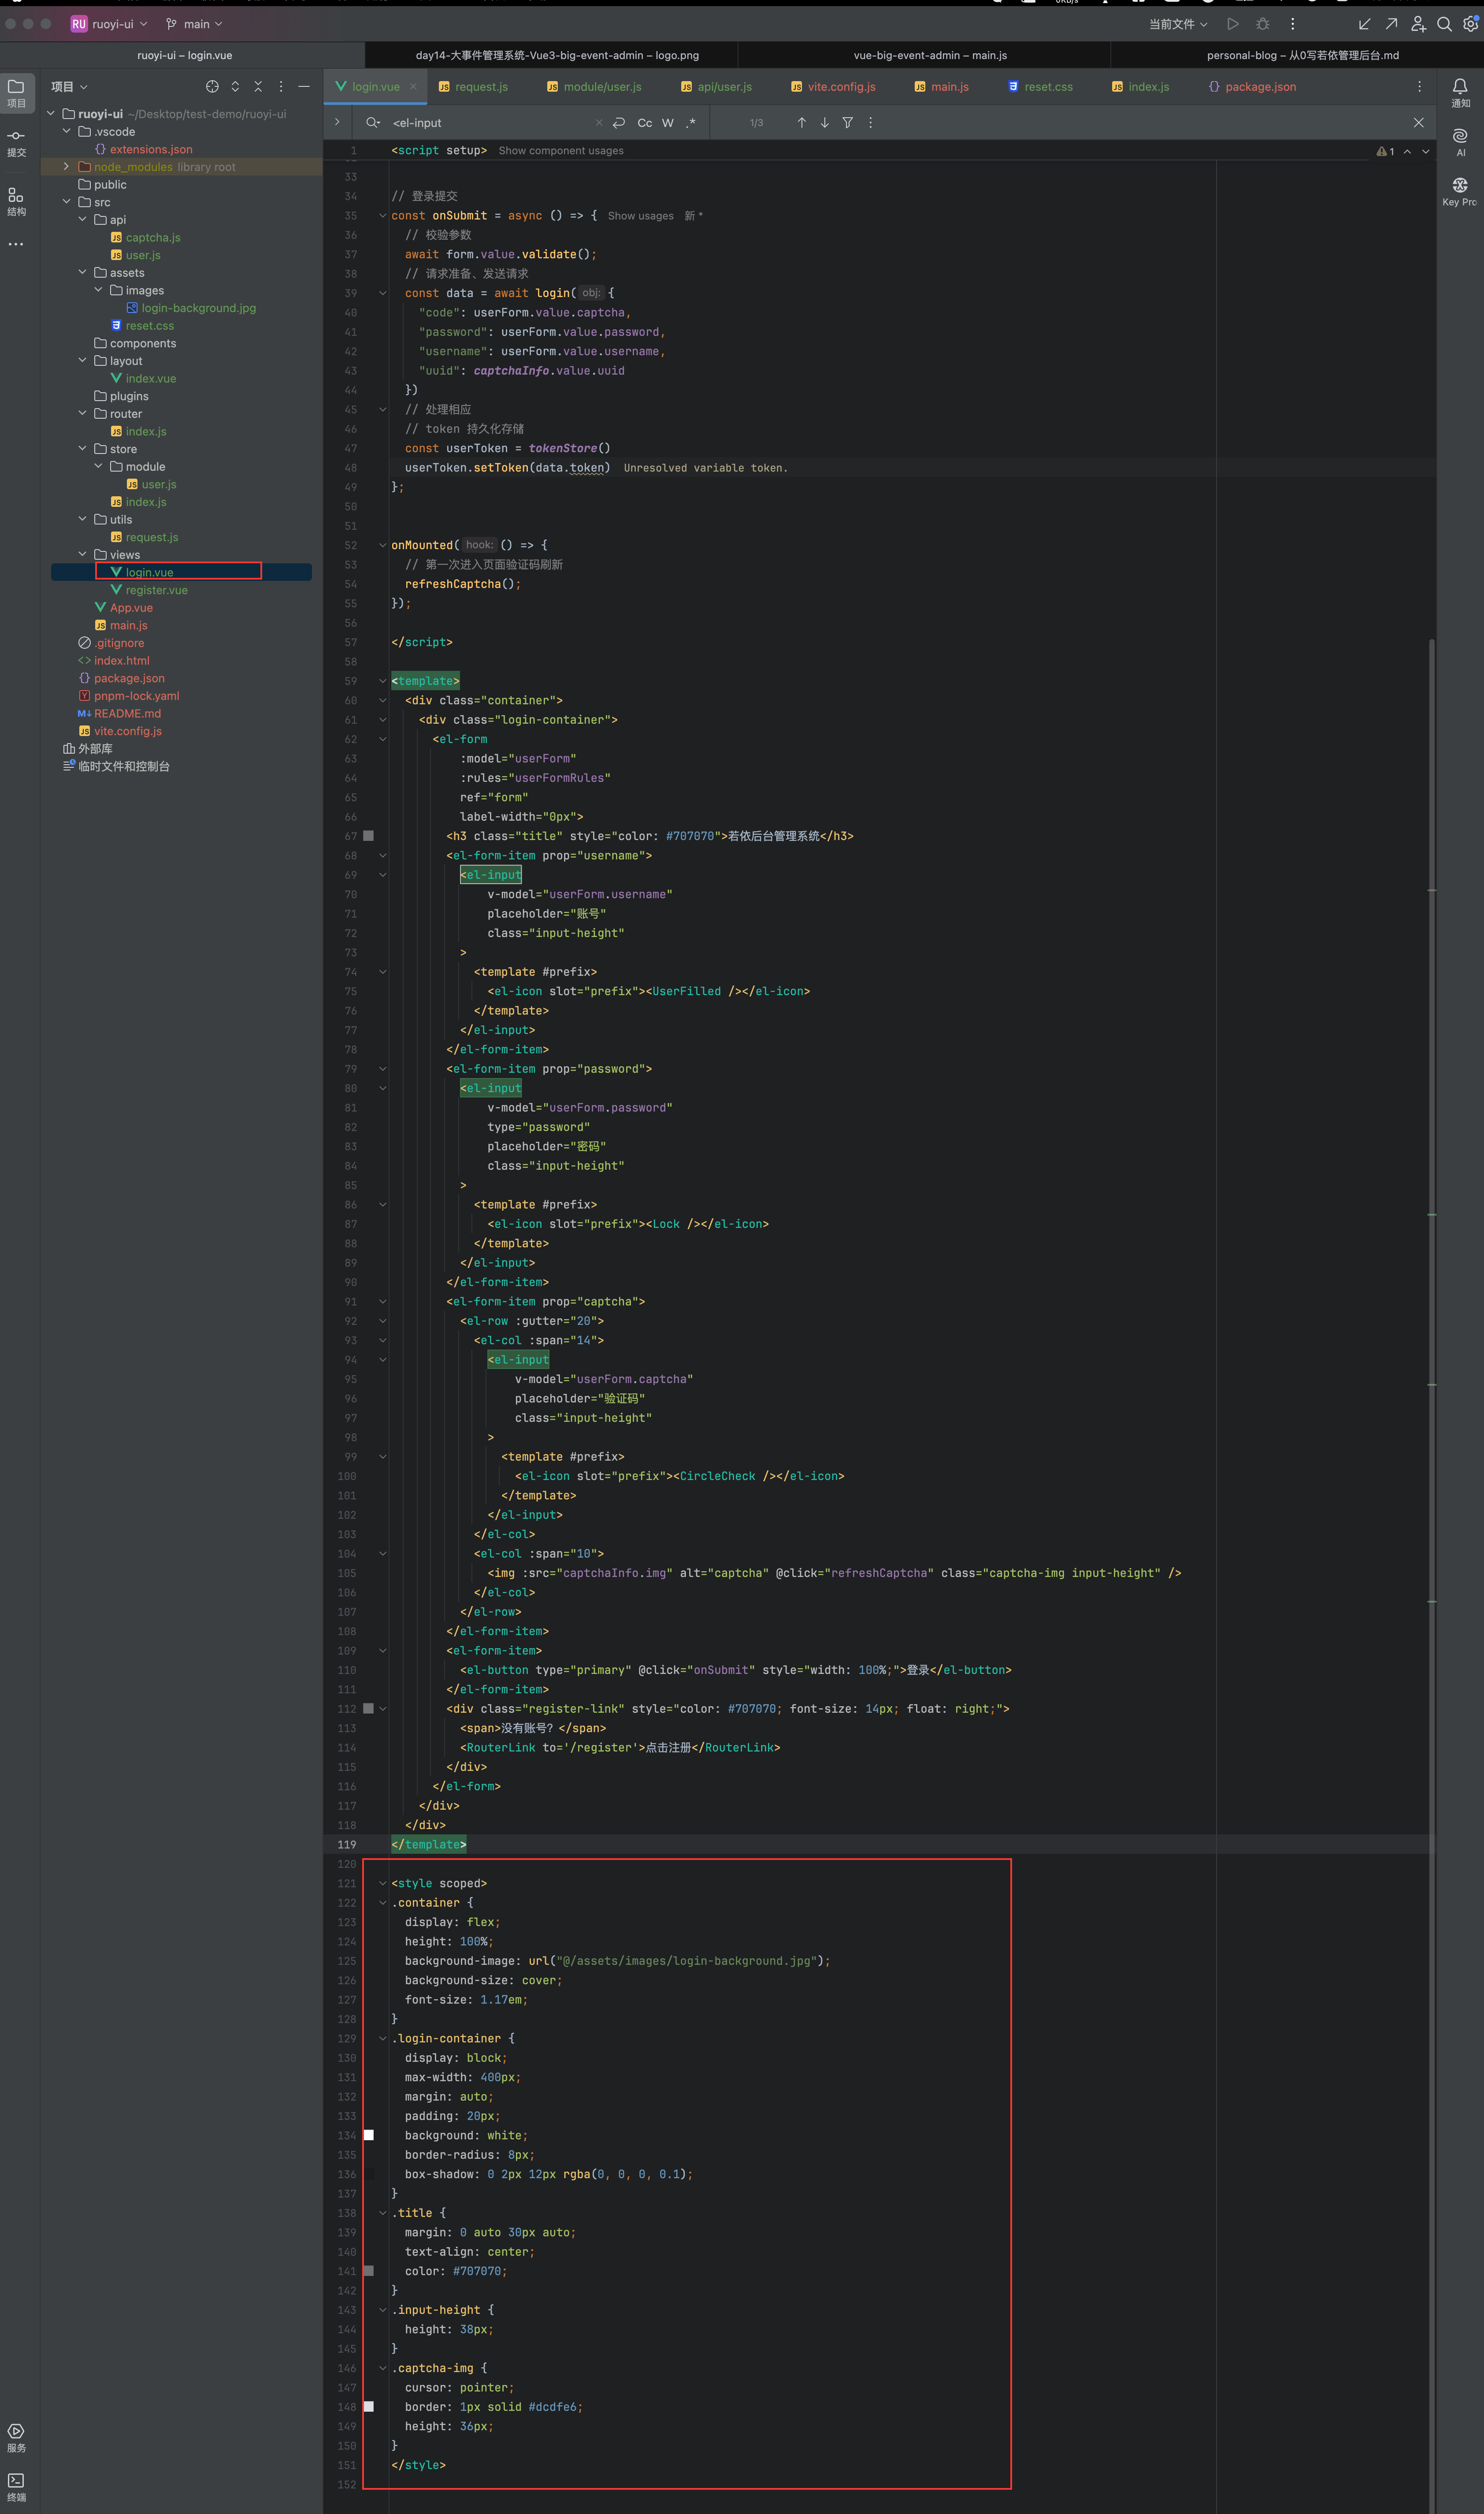
Task: Click the #dcdfe6 border color swatch
Action: pyautogui.click(x=369, y=2406)
